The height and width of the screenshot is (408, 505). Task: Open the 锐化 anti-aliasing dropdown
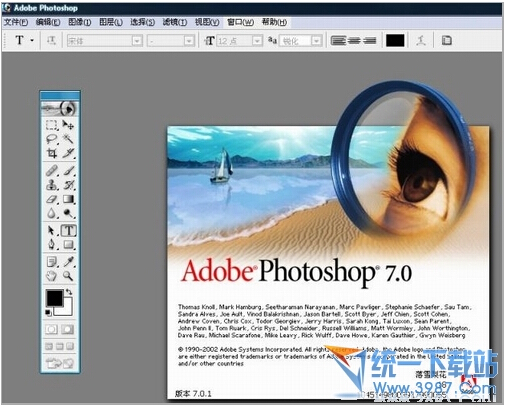(x=316, y=41)
